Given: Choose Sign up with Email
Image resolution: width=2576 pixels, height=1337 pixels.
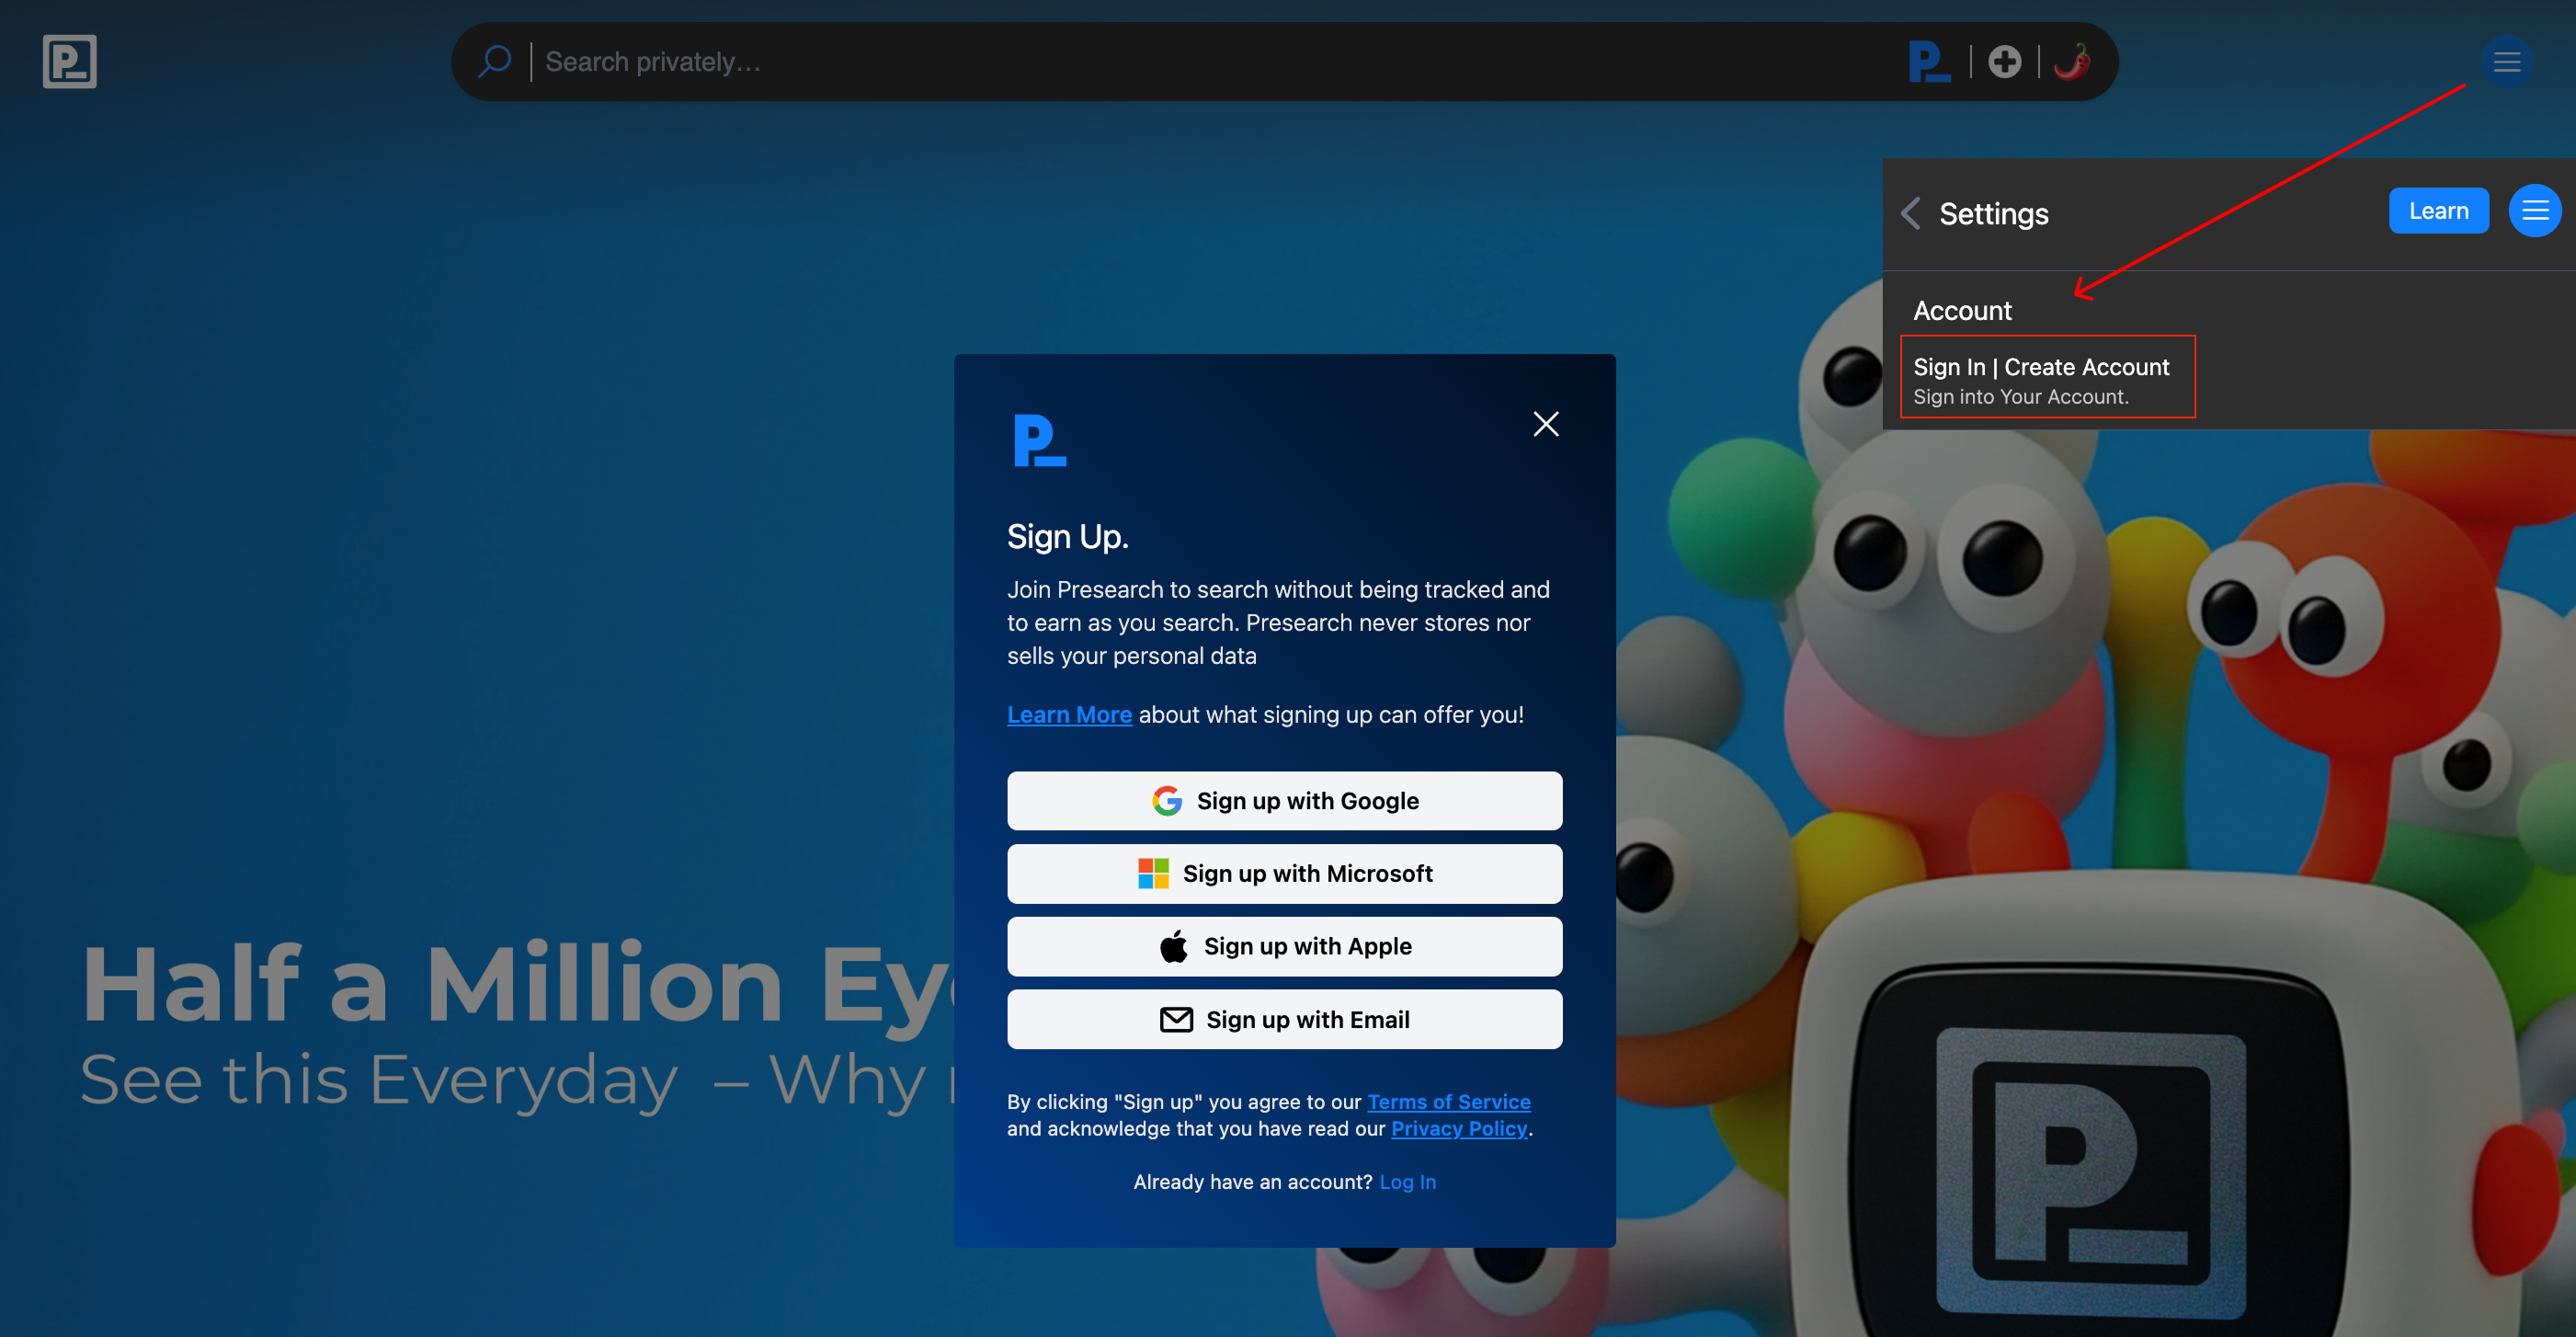Looking at the screenshot, I should tap(1284, 1020).
